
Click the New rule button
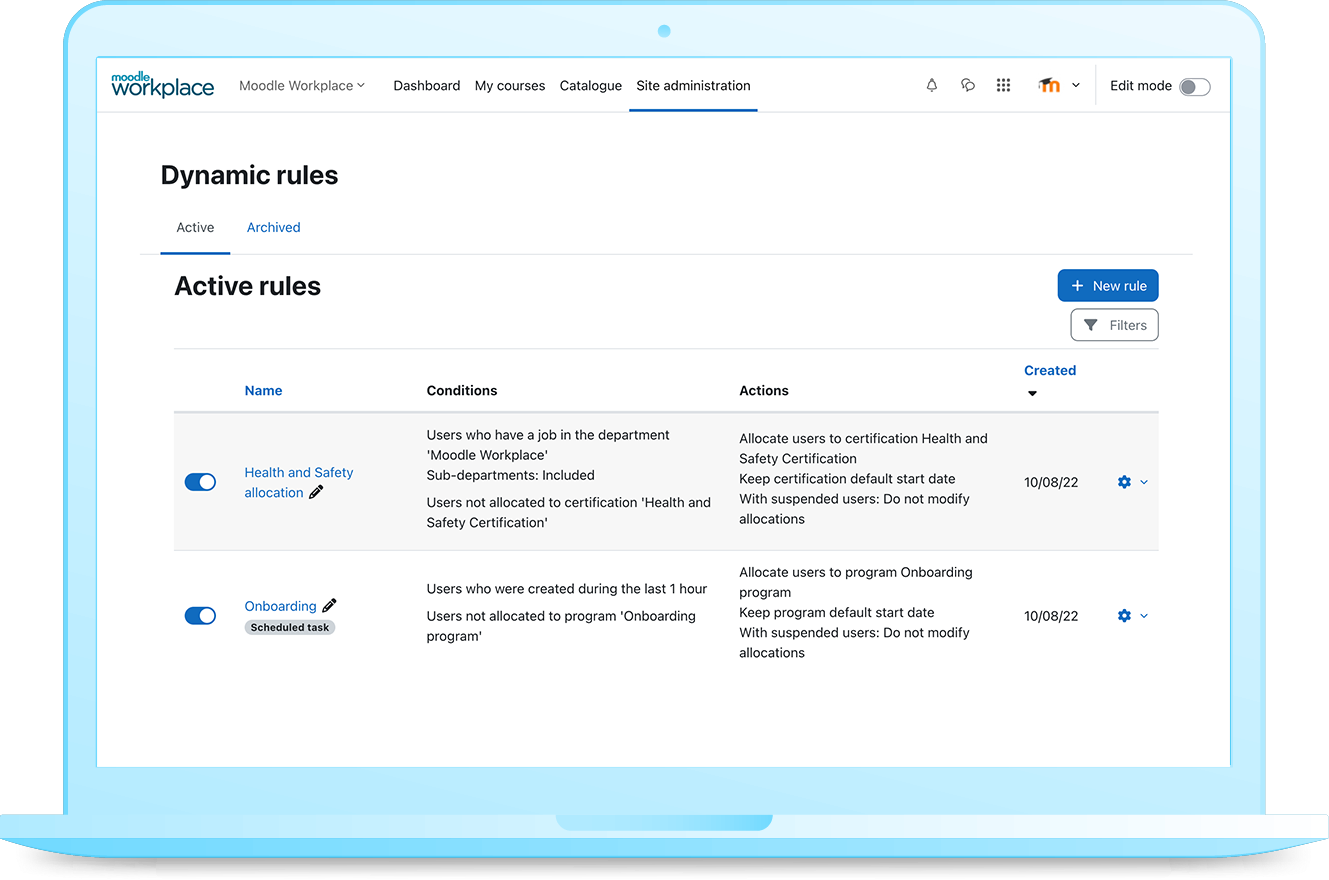[x=1108, y=286]
